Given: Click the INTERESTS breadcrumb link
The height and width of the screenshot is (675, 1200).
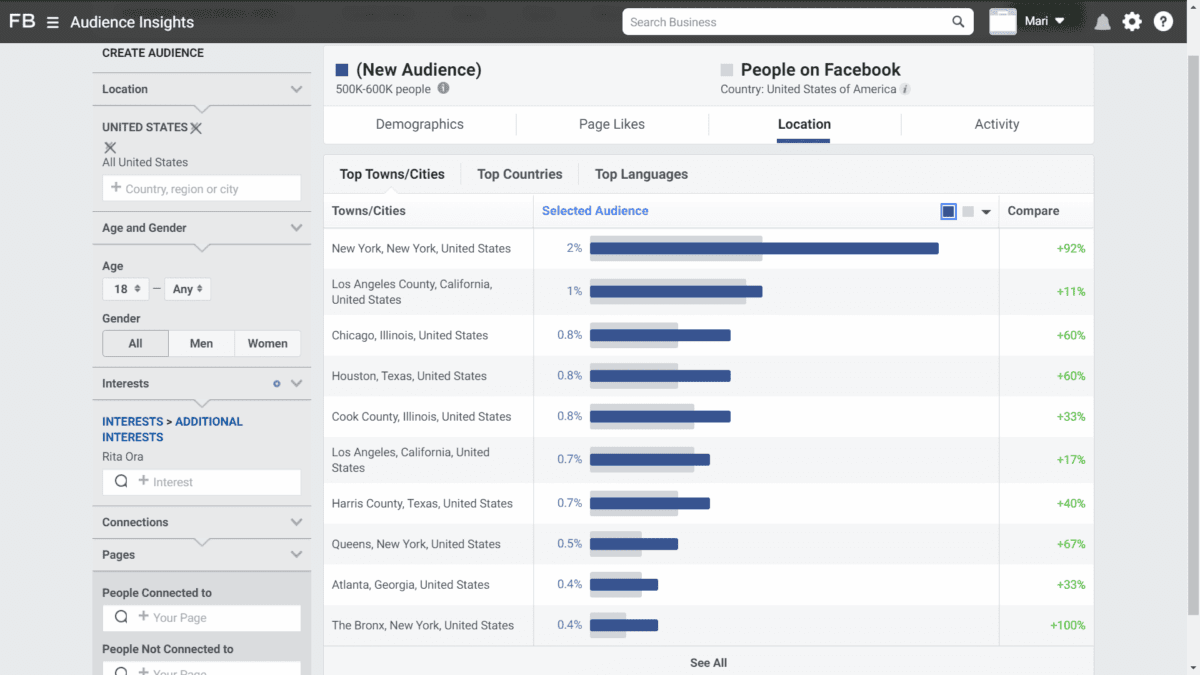Looking at the screenshot, I should point(132,422).
